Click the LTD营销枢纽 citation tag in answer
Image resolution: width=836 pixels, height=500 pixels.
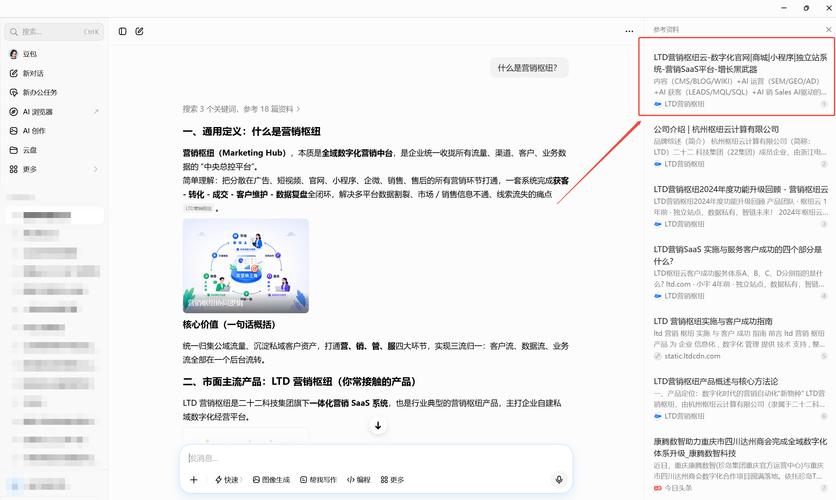(x=199, y=208)
